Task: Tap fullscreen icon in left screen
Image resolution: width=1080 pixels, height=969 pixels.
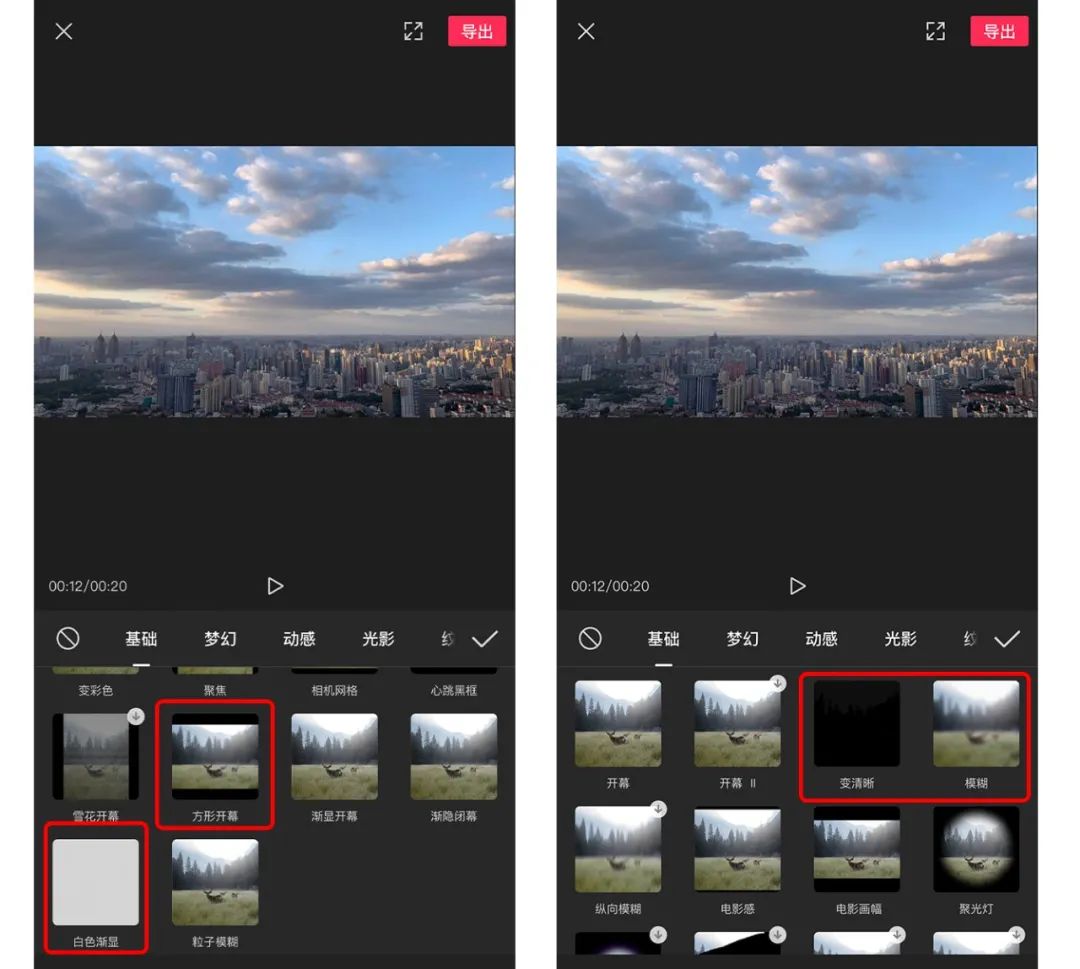Action: click(413, 31)
